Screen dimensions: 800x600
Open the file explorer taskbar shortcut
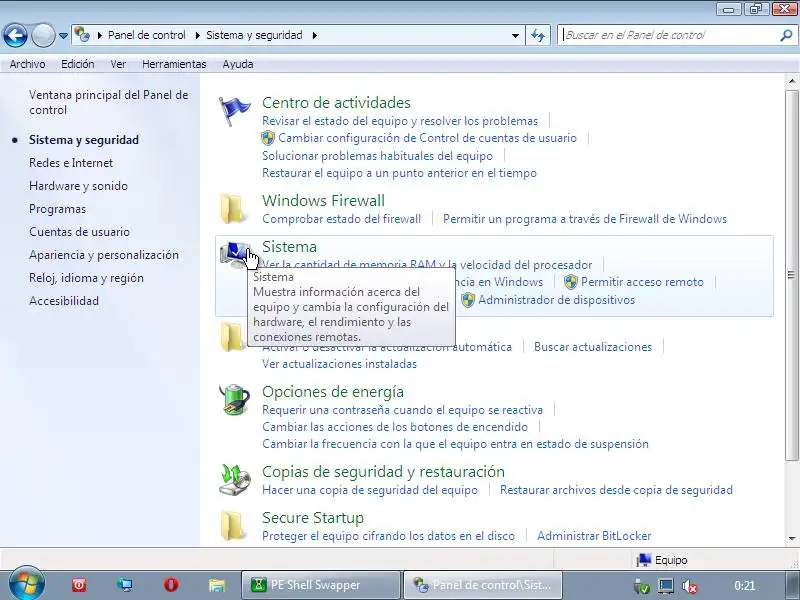click(x=217, y=585)
